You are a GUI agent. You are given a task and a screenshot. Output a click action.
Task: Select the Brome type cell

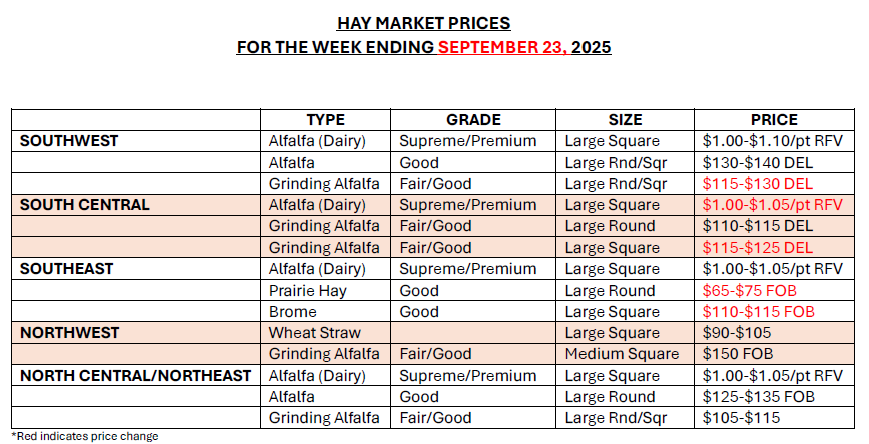point(292,311)
